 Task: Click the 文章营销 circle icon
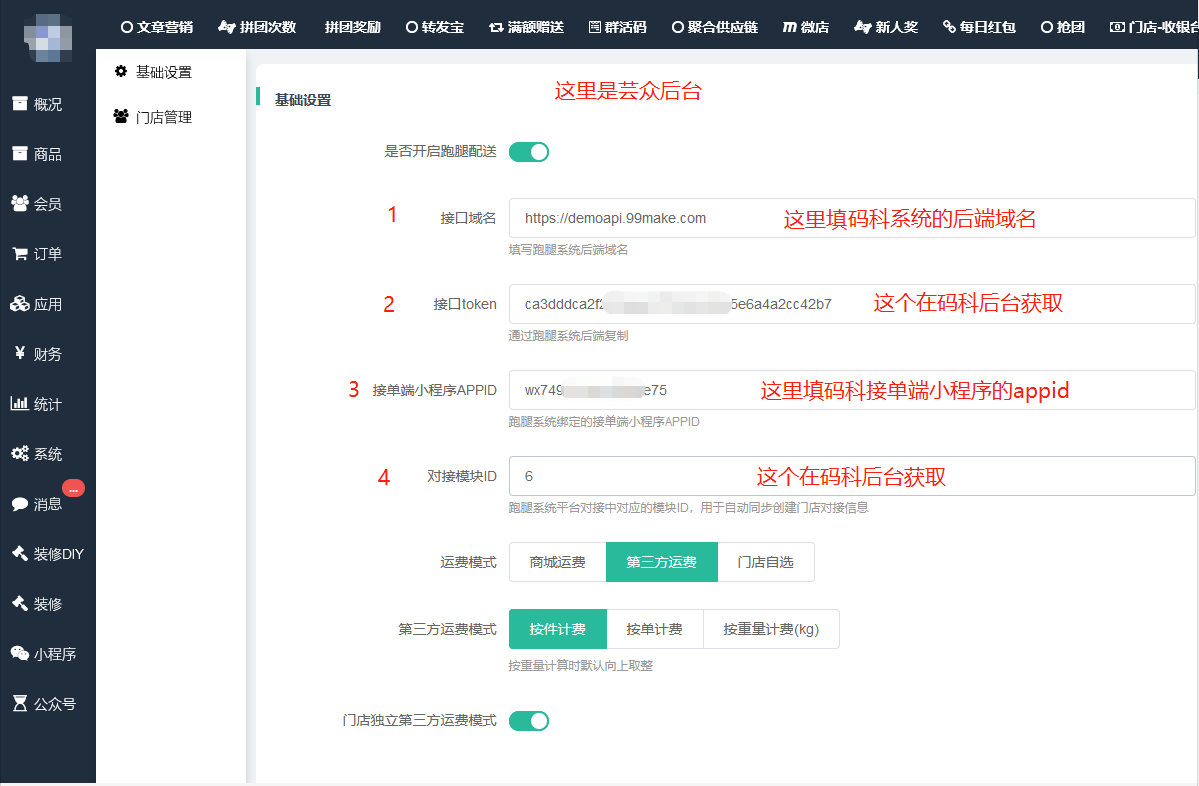pos(127,27)
